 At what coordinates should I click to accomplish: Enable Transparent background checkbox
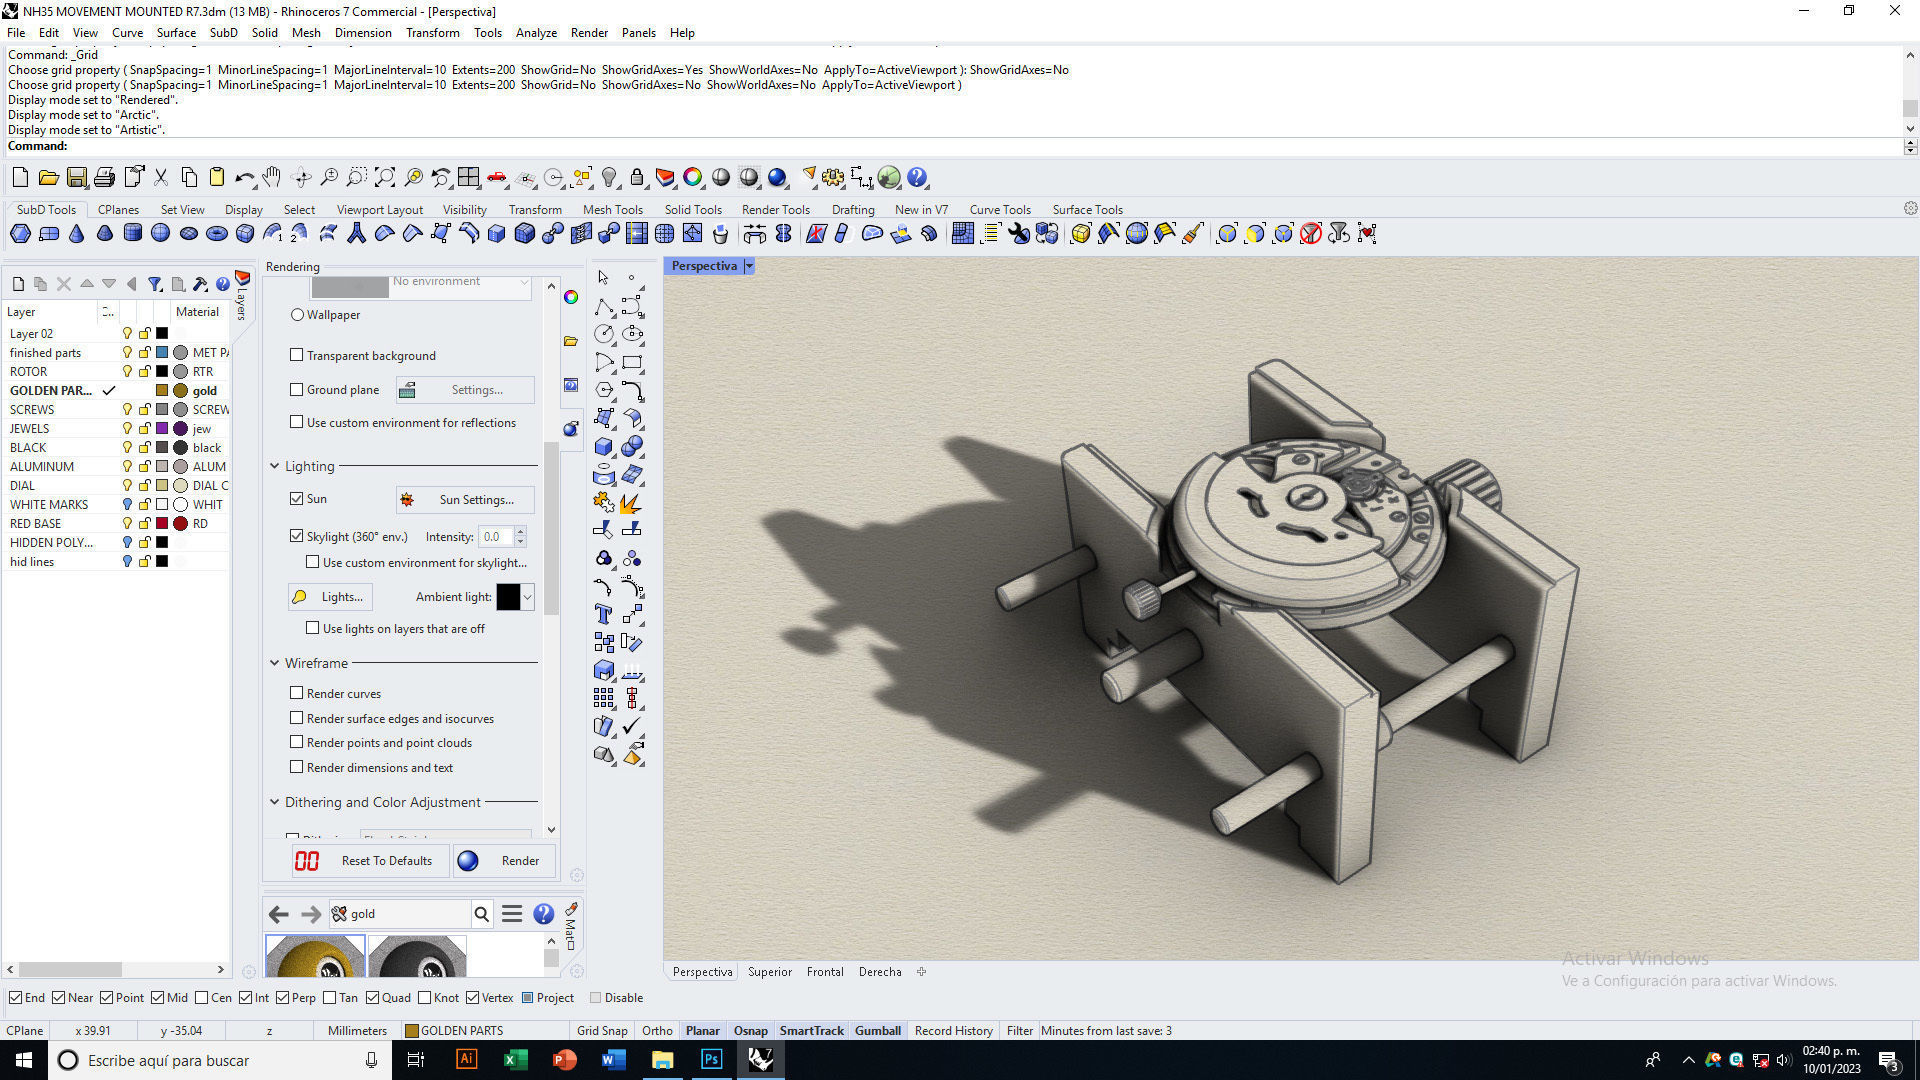296,355
